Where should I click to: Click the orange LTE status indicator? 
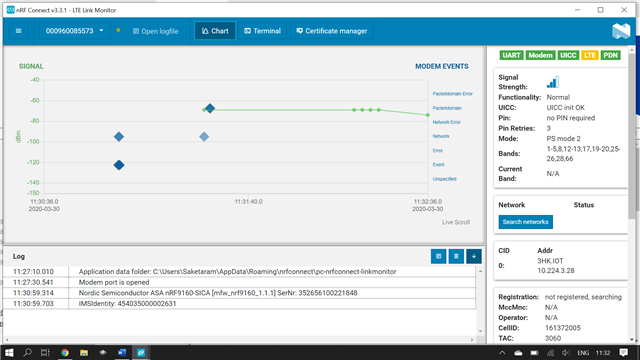589,56
